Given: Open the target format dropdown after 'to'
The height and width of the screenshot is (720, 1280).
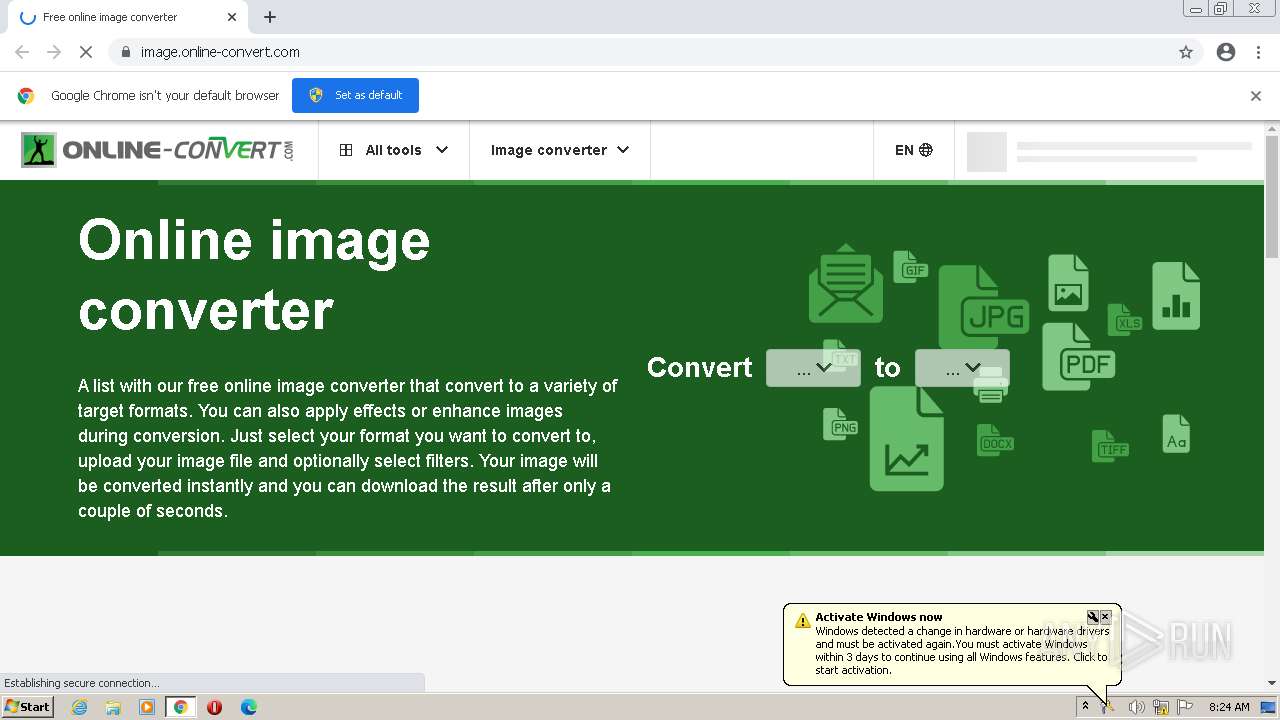Looking at the screenshot, I should [x=962, y=368].
